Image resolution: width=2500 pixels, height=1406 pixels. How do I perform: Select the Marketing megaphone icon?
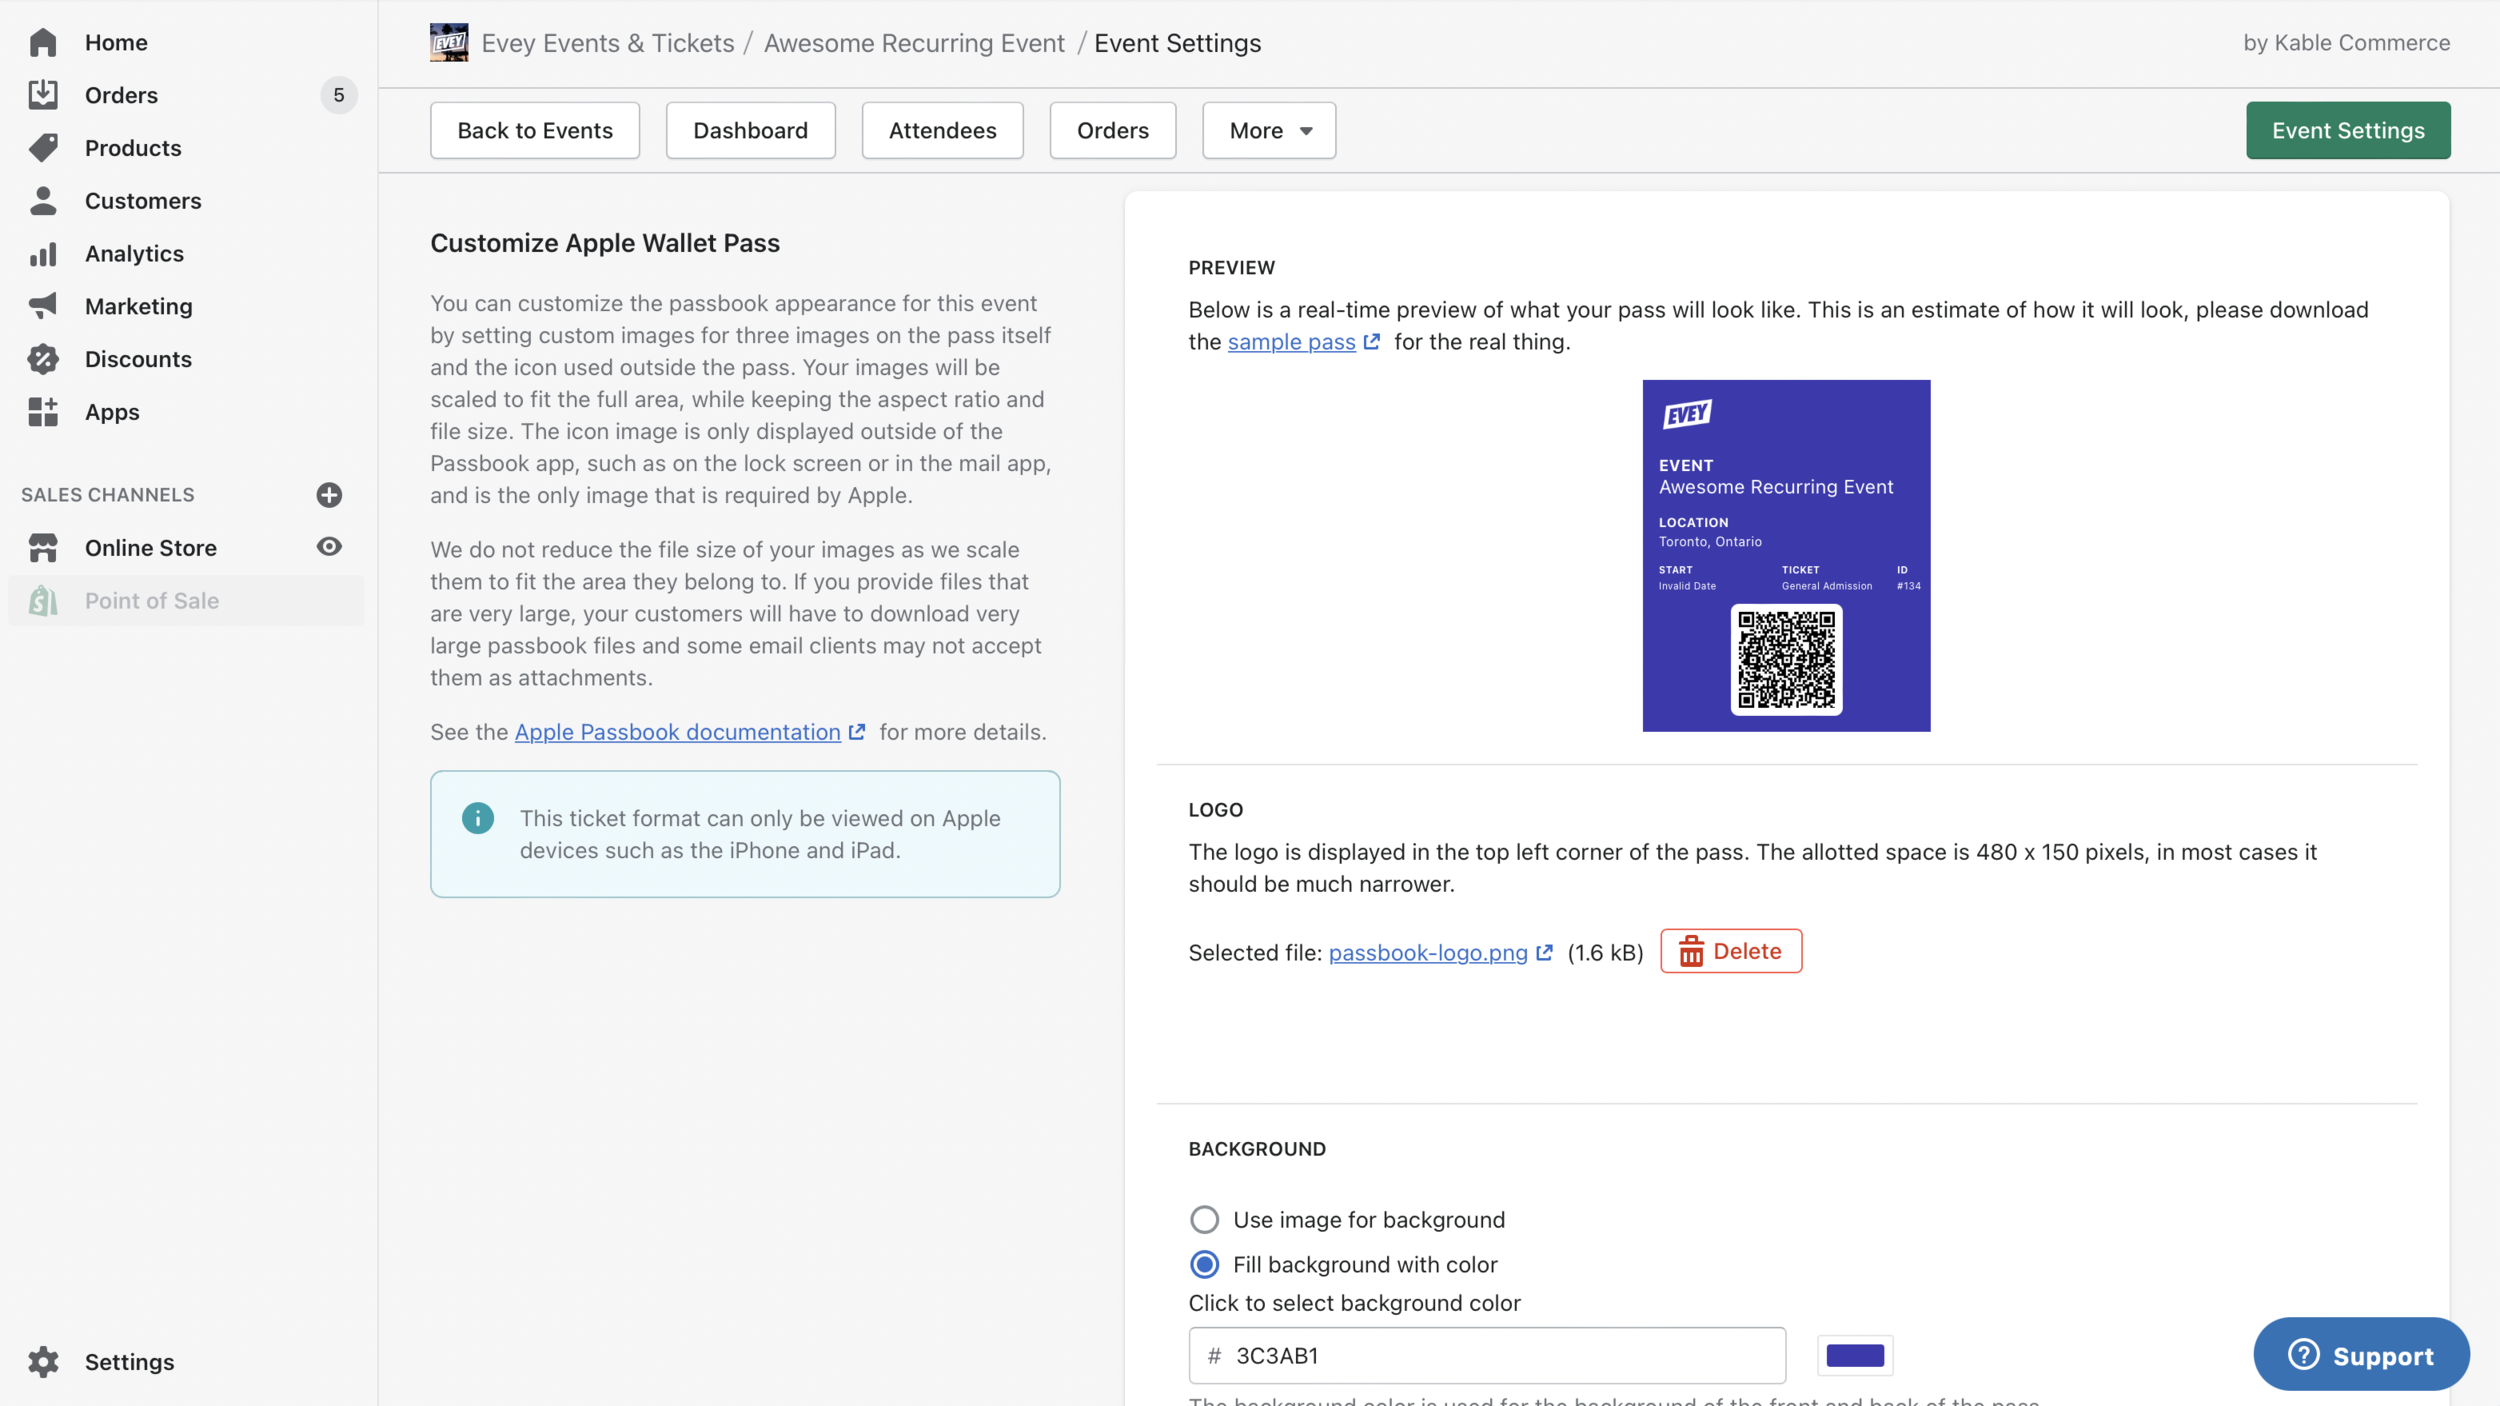tap(44, 306)
